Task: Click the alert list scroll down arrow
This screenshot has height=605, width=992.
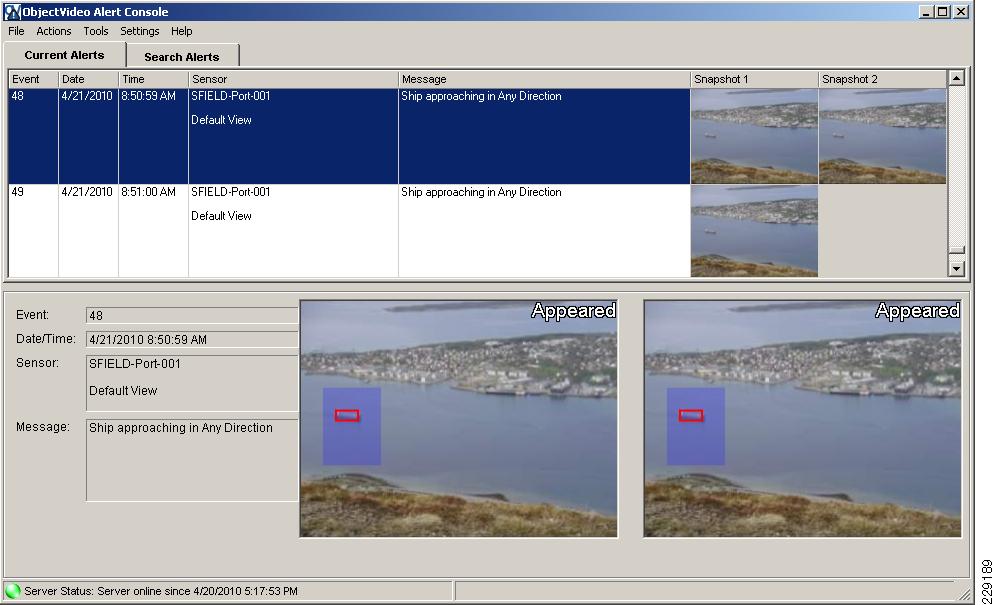Action: (x=957, y=269)
